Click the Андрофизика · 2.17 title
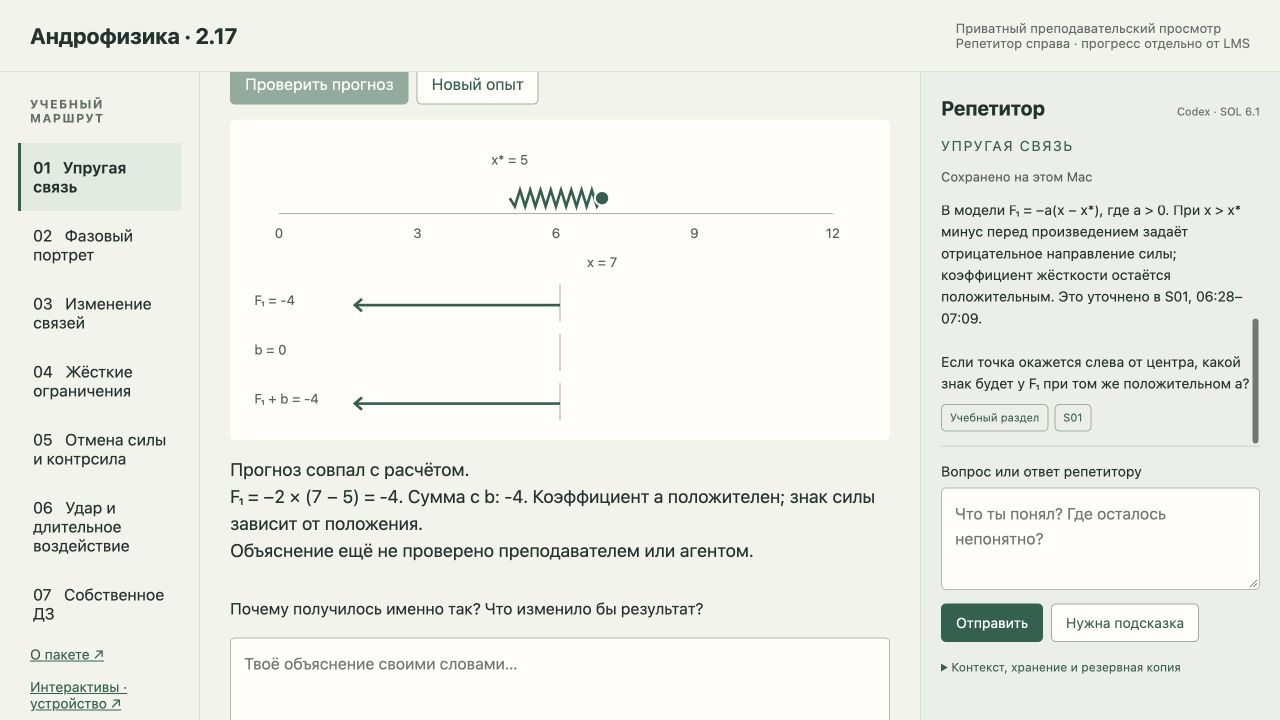Image resolution: width=1280 pixels, height=720 pixels. tap(133, 37)
